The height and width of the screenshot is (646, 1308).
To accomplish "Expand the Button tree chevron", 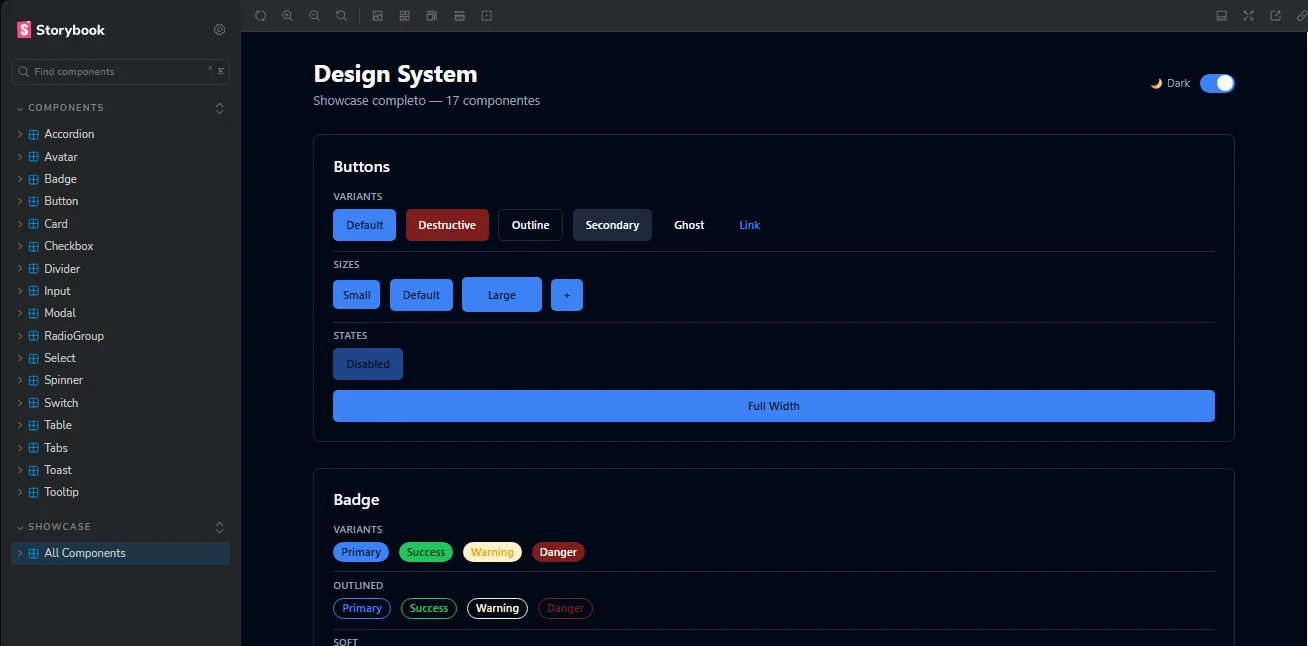I will coord(20,201).
